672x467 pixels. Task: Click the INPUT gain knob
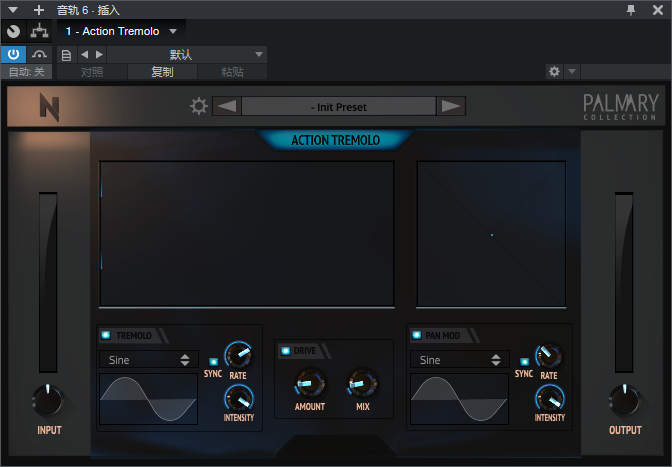click(48, 401)
